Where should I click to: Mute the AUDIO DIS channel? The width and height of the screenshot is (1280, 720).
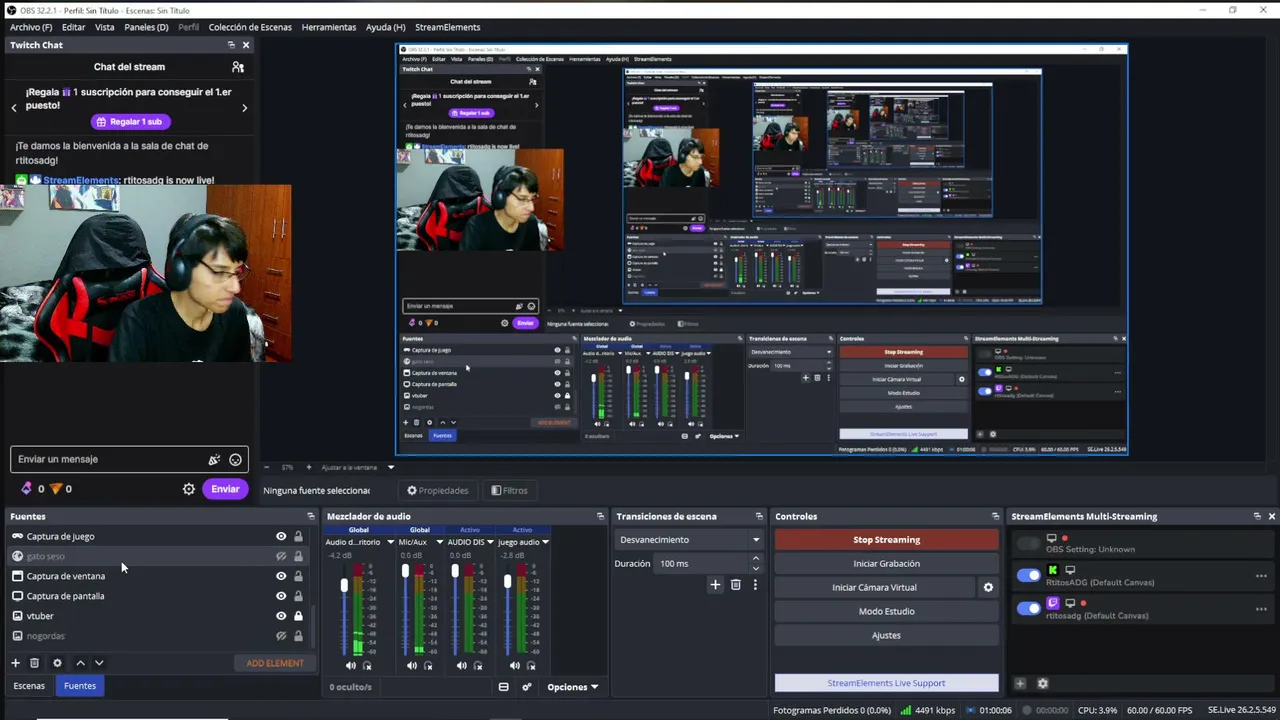coord(461,665)
